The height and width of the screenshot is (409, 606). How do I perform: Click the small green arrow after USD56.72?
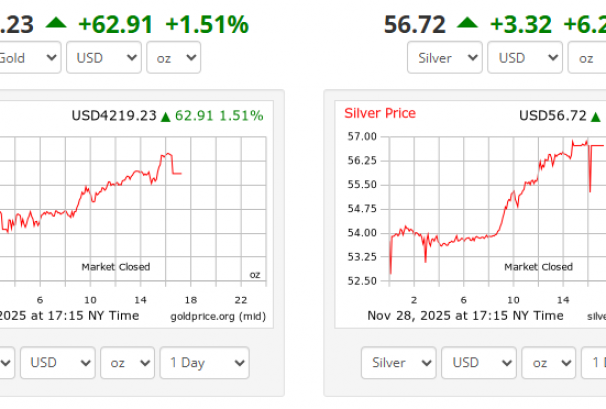coord(596,116)
